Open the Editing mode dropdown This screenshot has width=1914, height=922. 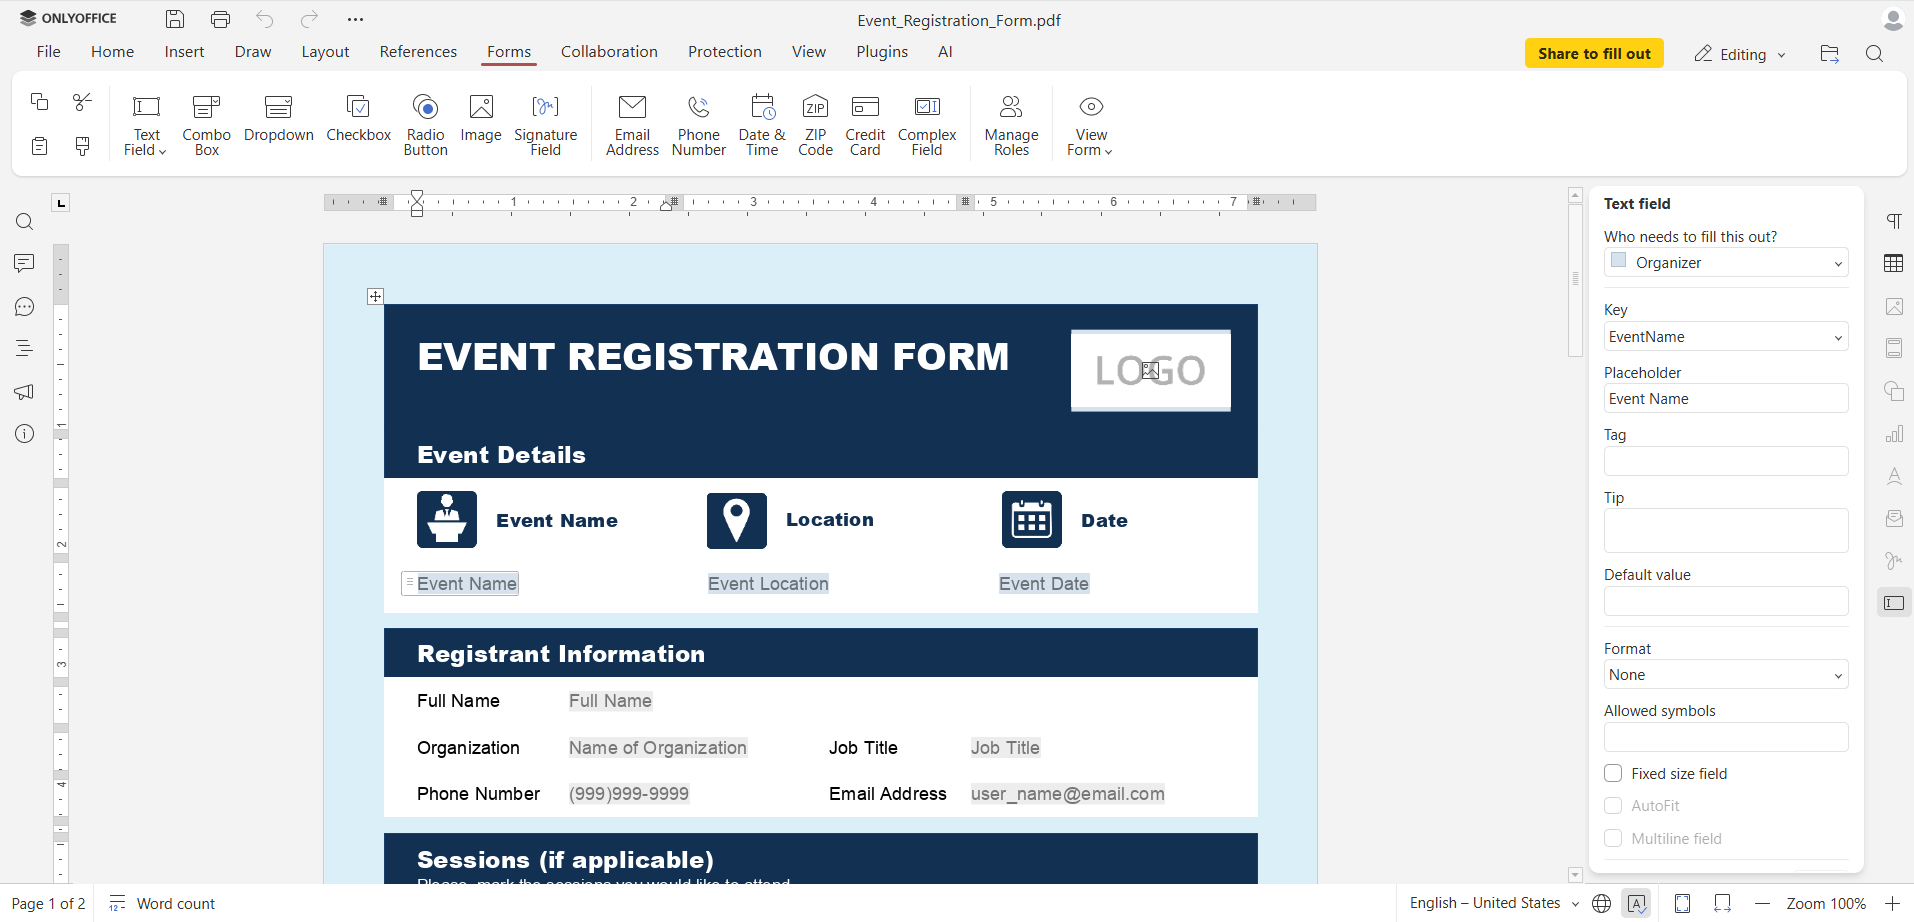point(1740,54)
